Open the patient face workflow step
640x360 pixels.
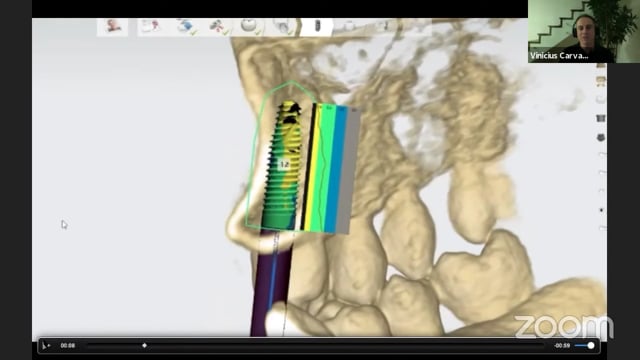112,27
